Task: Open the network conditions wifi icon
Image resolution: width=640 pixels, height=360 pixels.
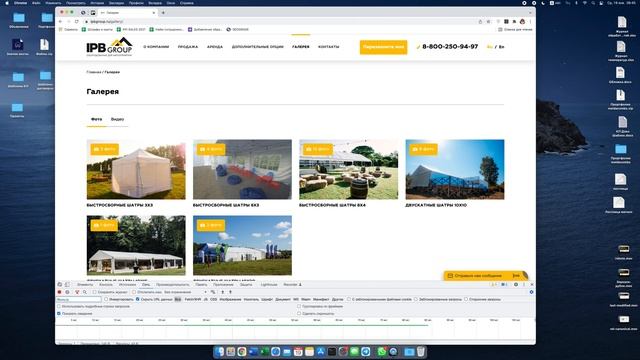Action: [213, 292]
